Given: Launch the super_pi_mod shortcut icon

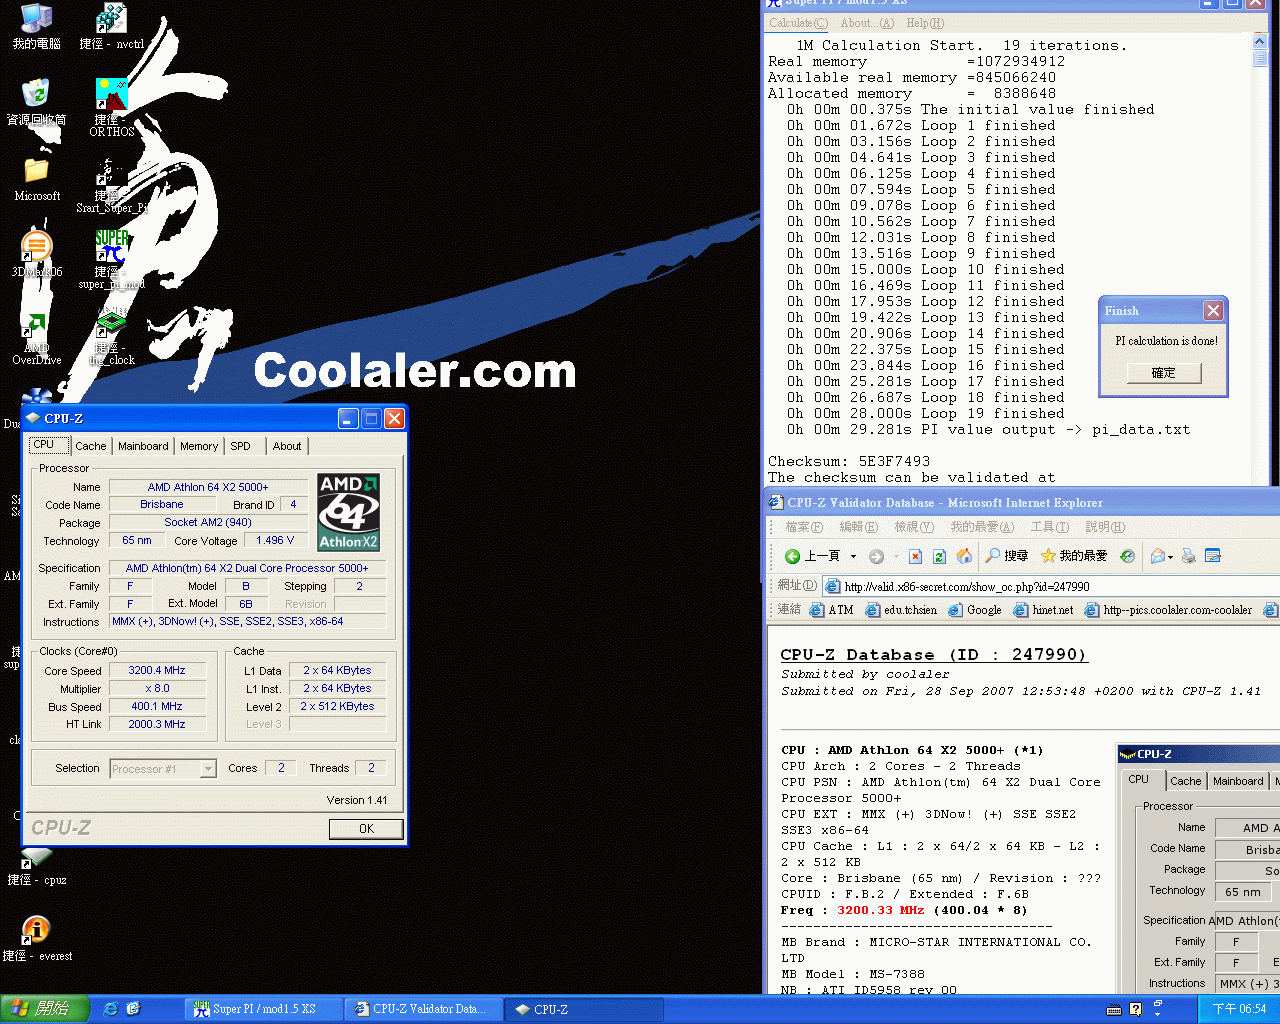Looking at the screenshot, I should tap(111, 260).
